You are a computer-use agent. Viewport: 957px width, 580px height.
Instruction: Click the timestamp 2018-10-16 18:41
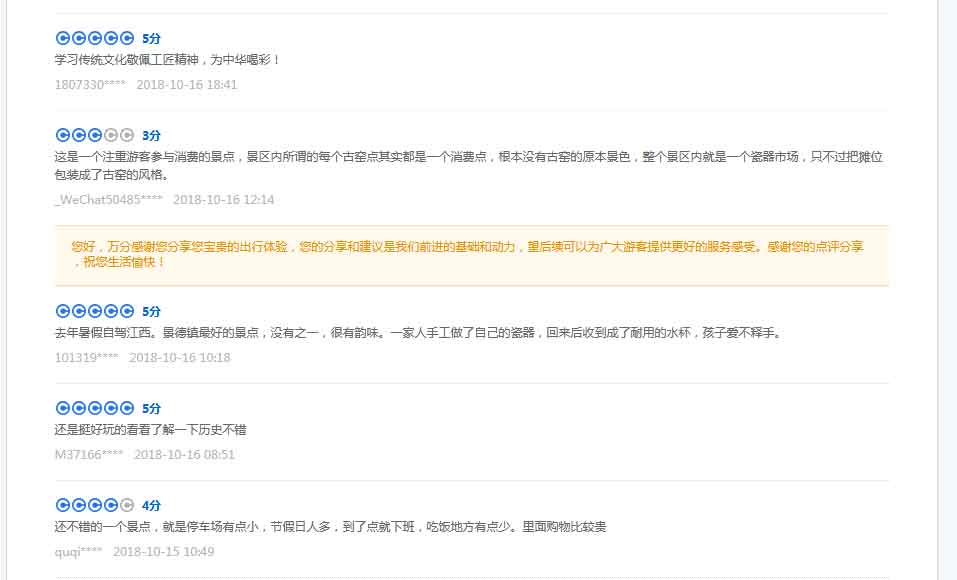tap(187, 85)
